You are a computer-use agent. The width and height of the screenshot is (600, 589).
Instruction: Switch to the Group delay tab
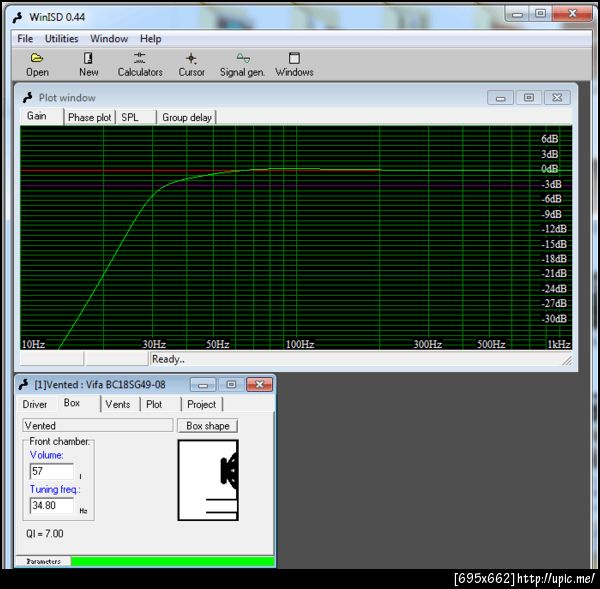tap(187, 117)
